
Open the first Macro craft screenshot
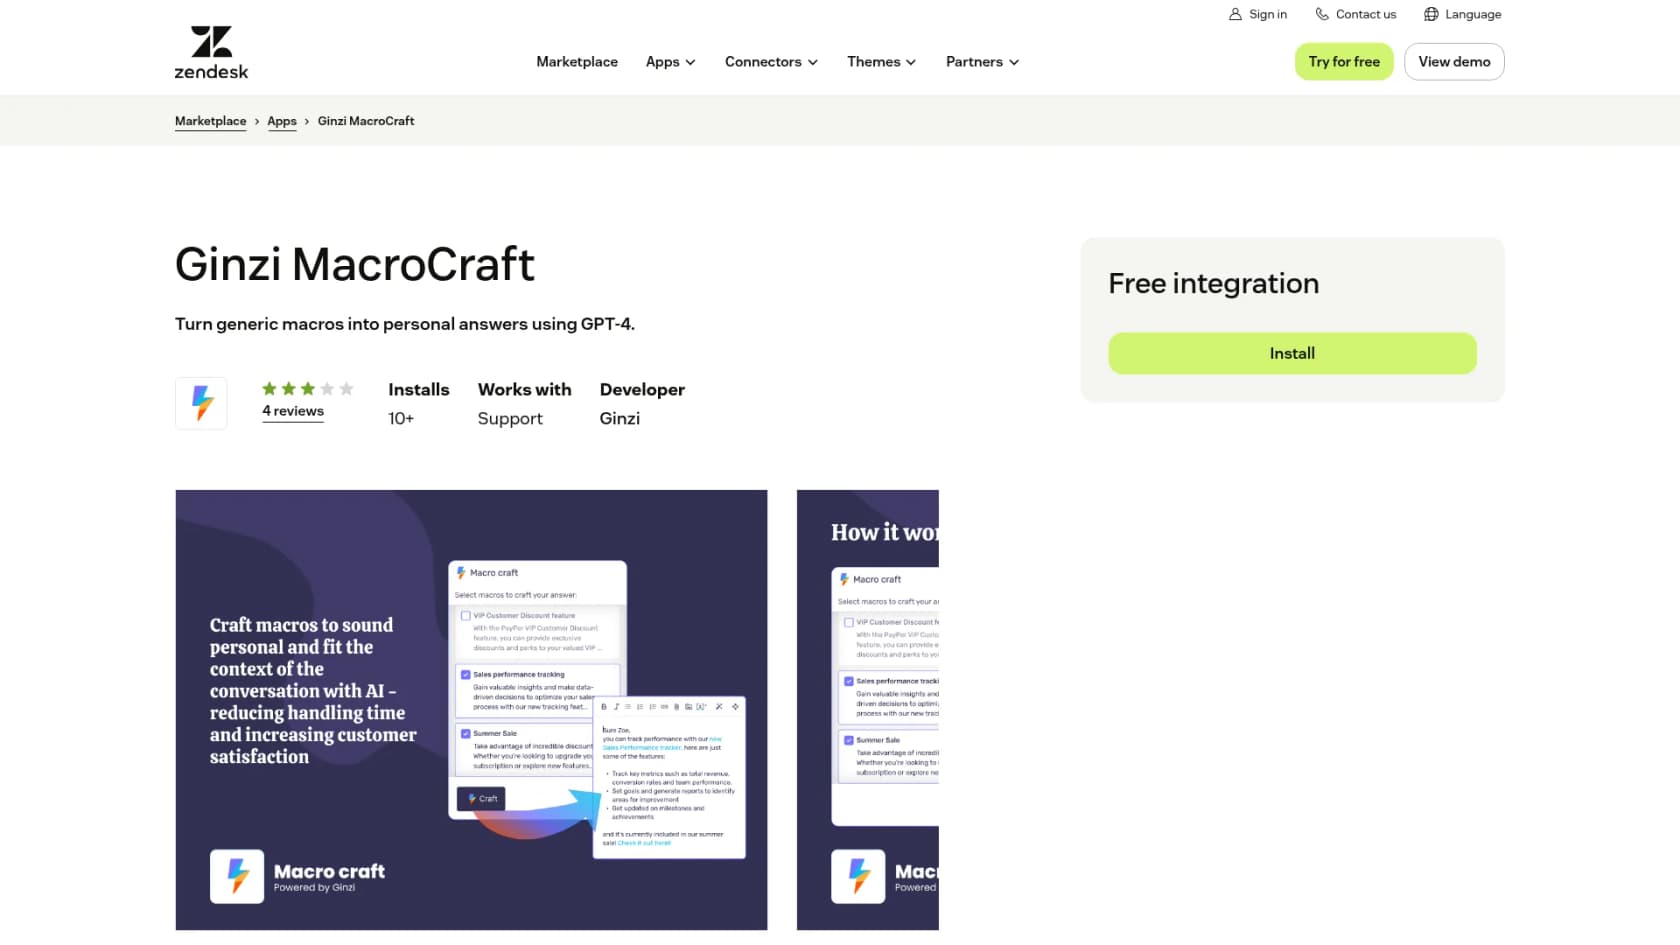point(471,710)
